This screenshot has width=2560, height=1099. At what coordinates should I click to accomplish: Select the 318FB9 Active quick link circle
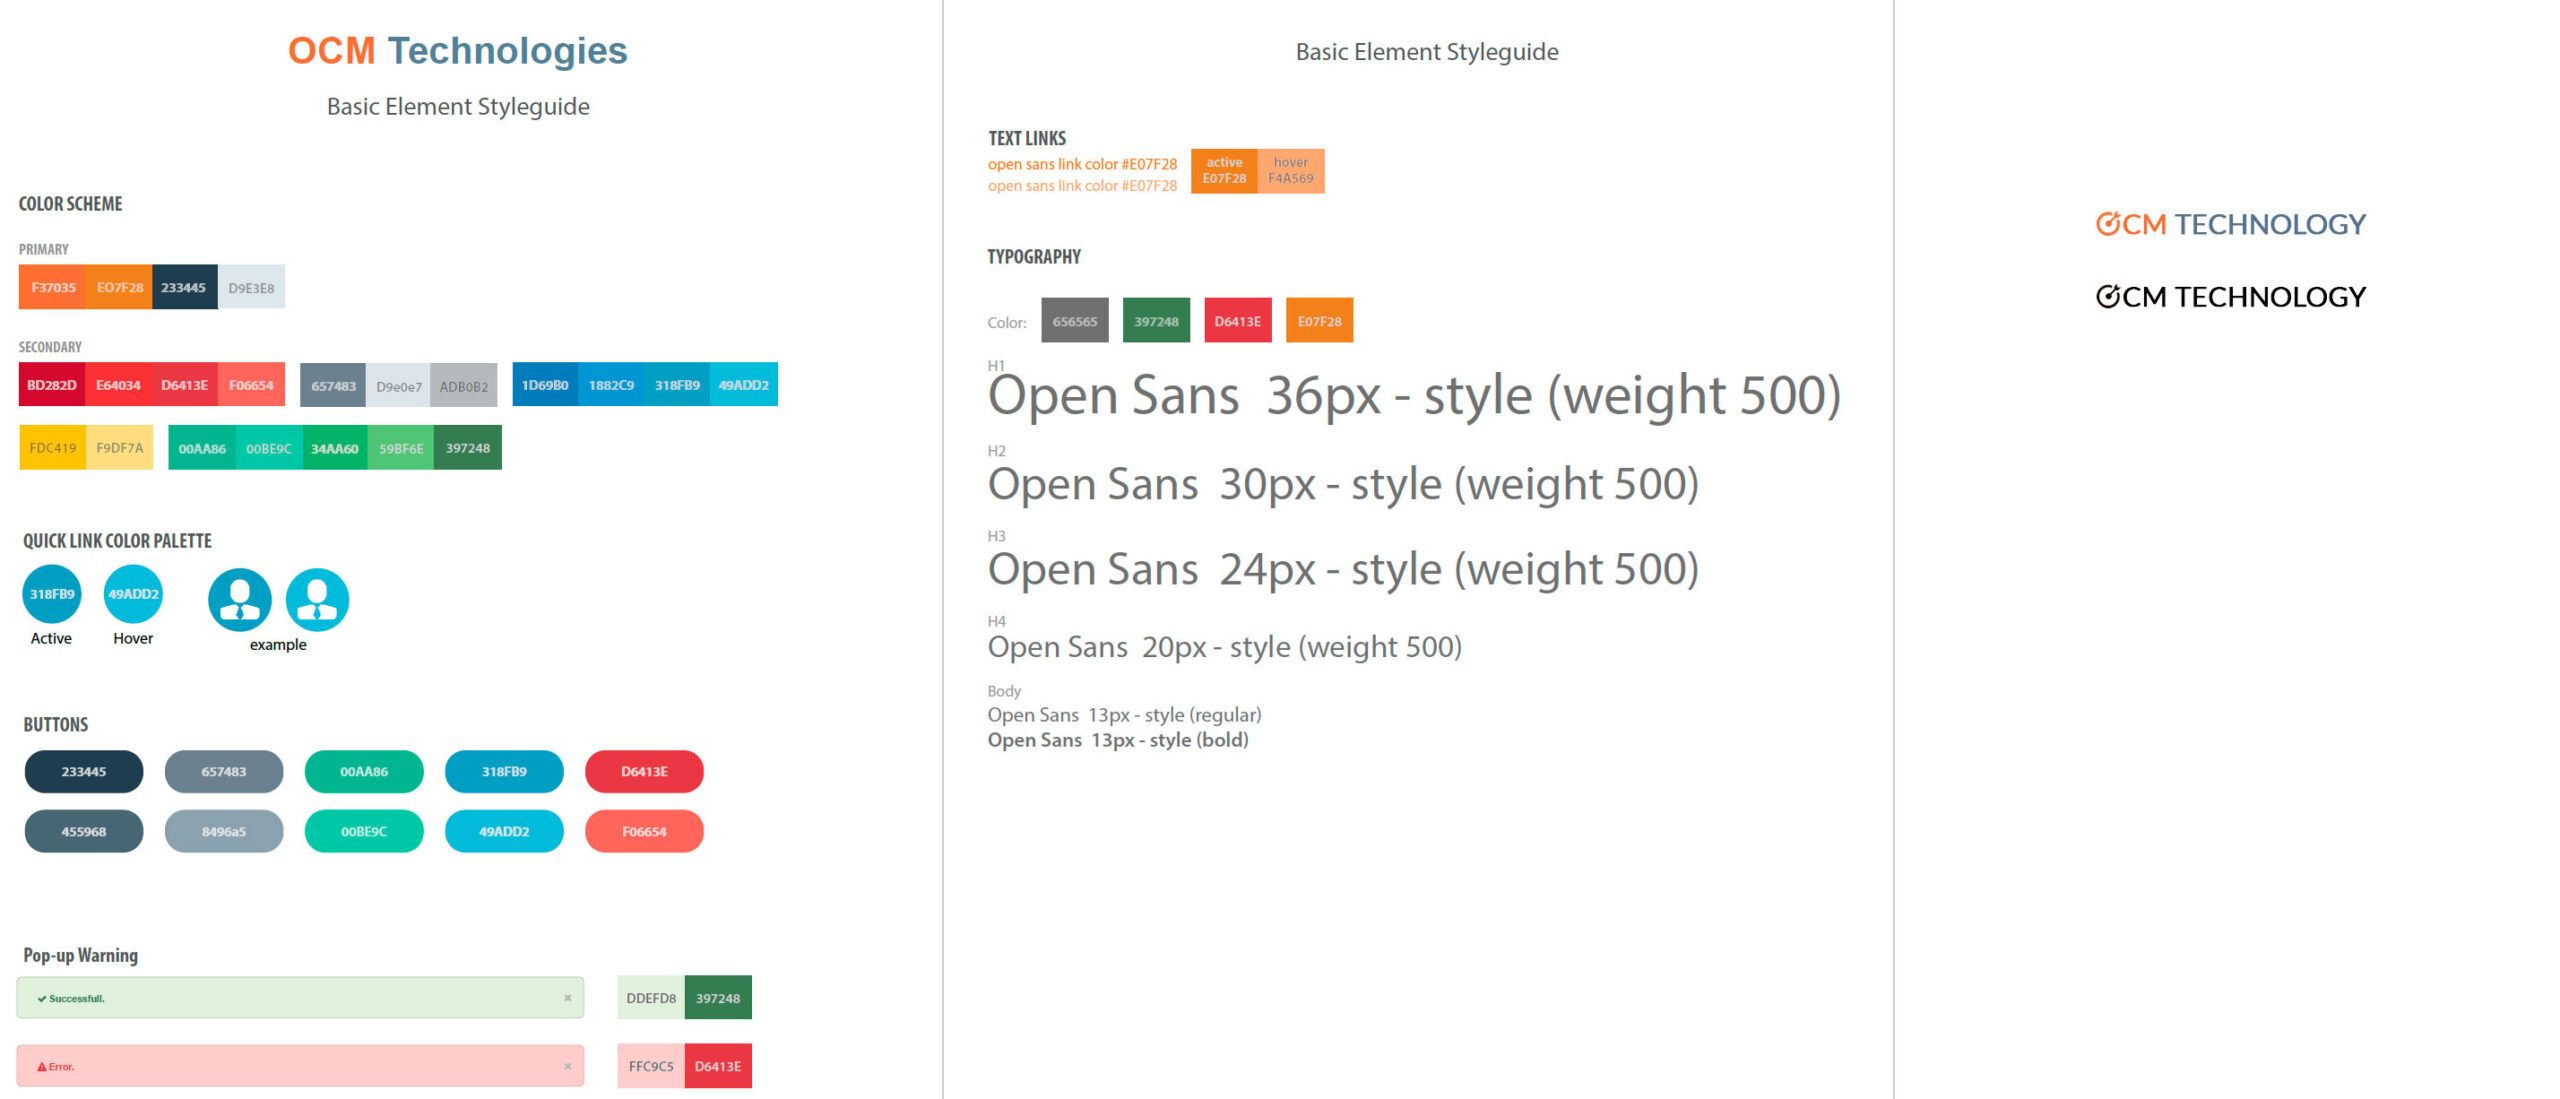(x=51, y=593)
